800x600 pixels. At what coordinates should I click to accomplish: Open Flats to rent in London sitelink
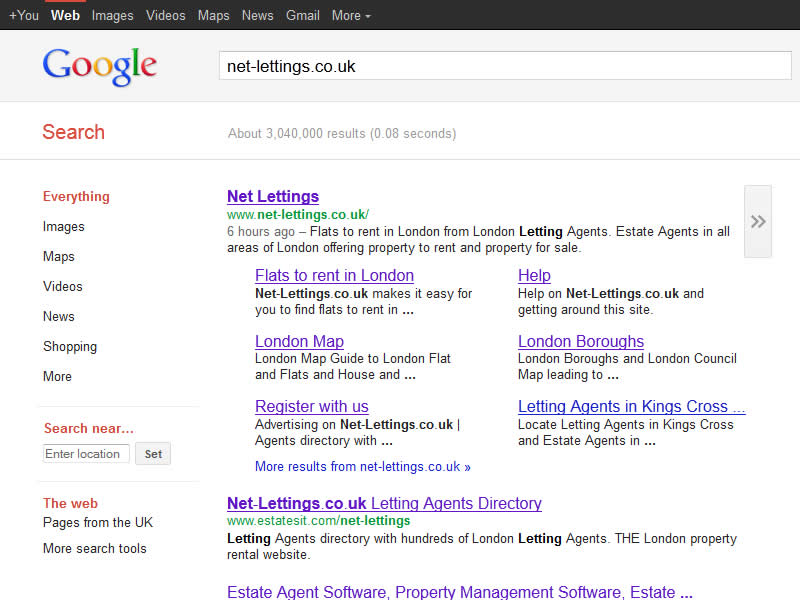(x=334, y=276)
